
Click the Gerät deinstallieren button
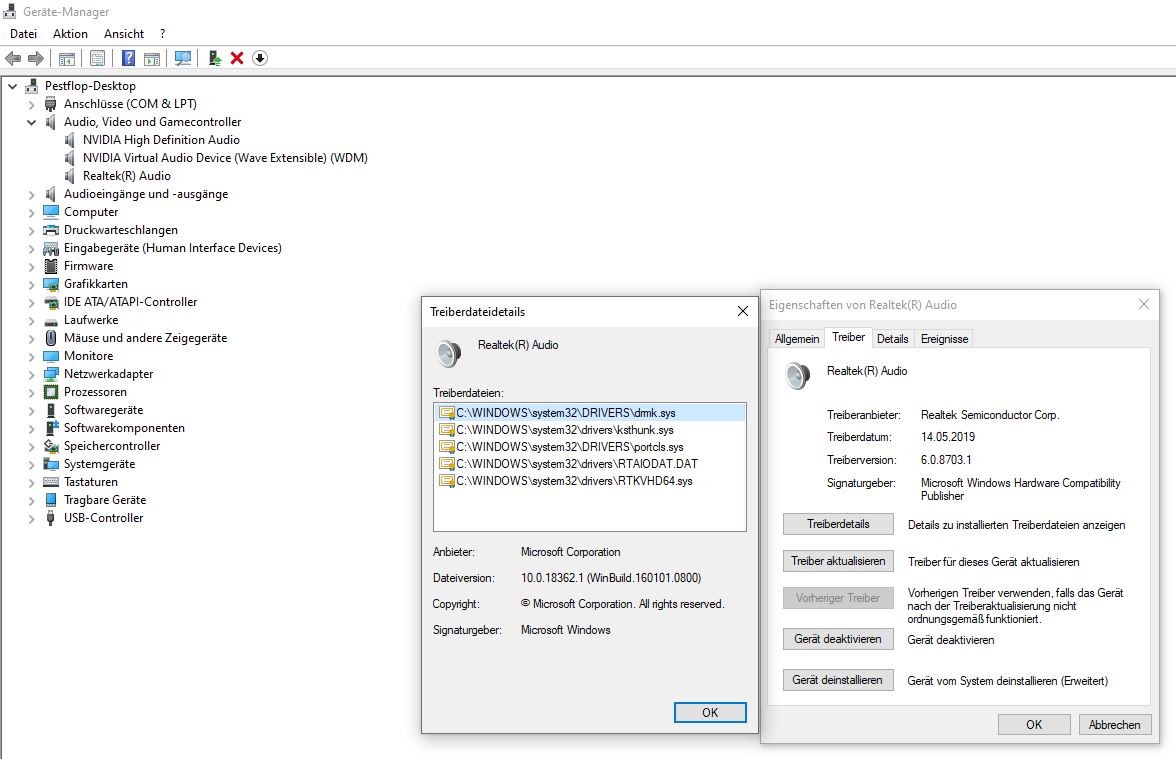838,680
